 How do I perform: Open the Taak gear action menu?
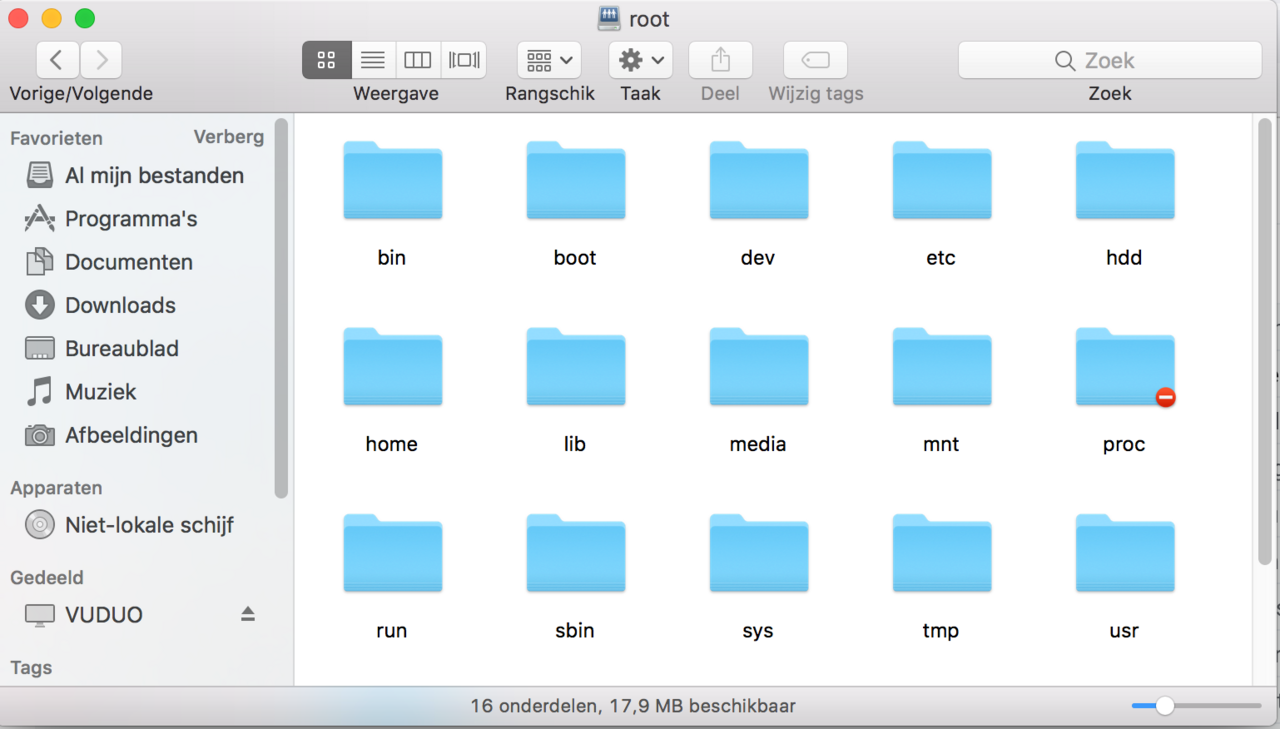coord(640,60)
